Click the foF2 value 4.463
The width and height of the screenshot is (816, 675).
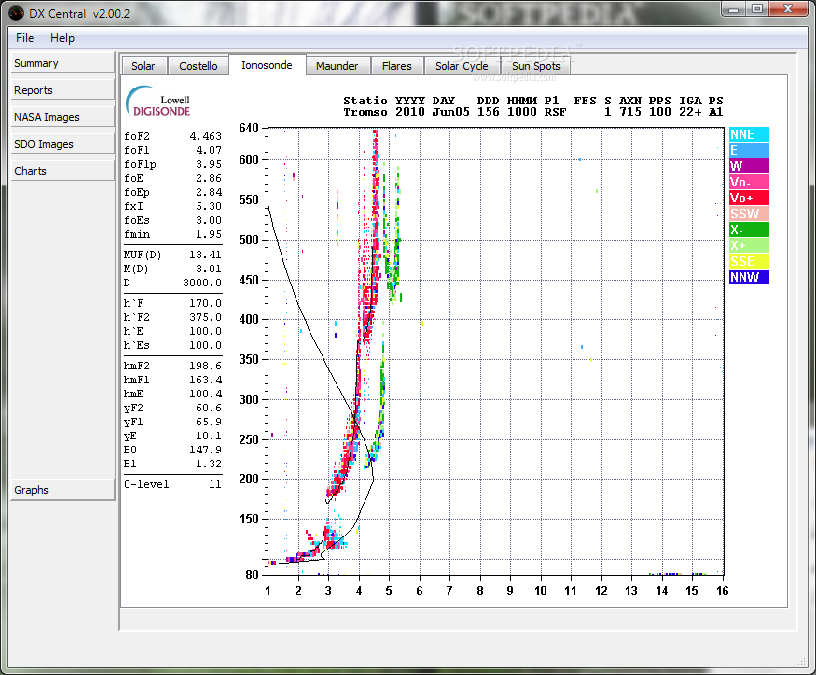206,136
